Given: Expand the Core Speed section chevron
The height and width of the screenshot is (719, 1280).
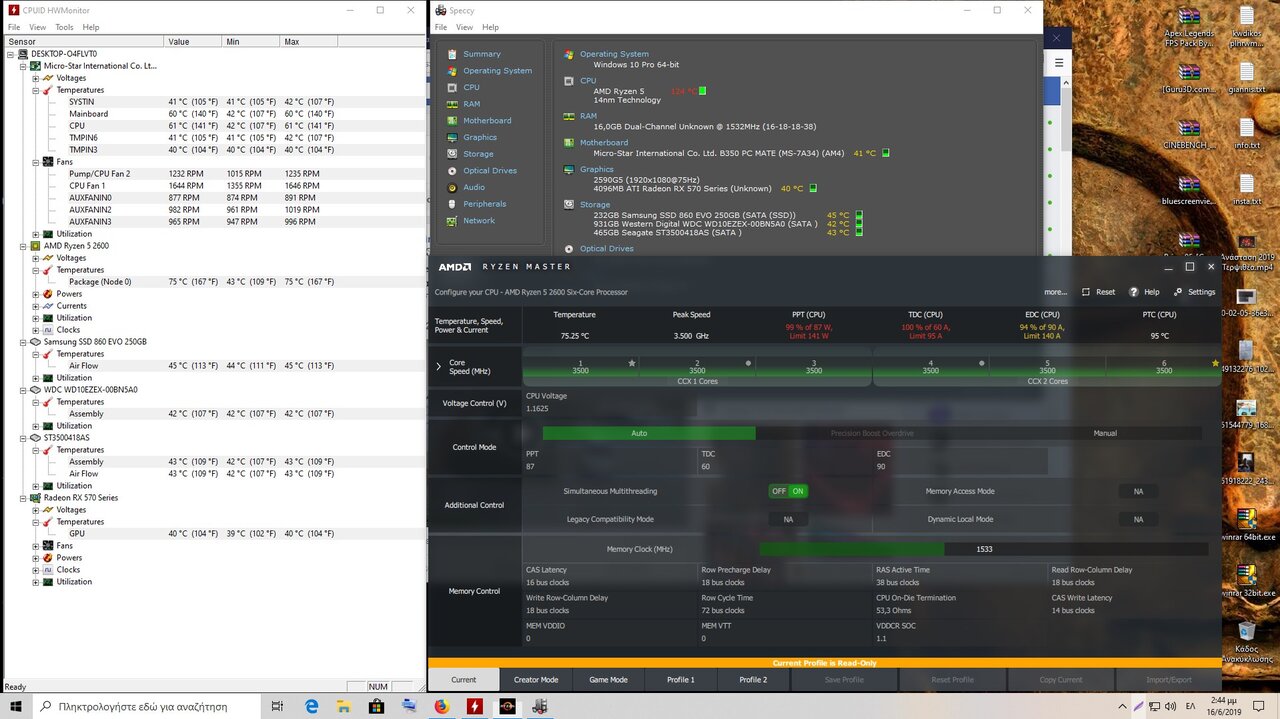Looking at the screenshot, I should (438, 367).
